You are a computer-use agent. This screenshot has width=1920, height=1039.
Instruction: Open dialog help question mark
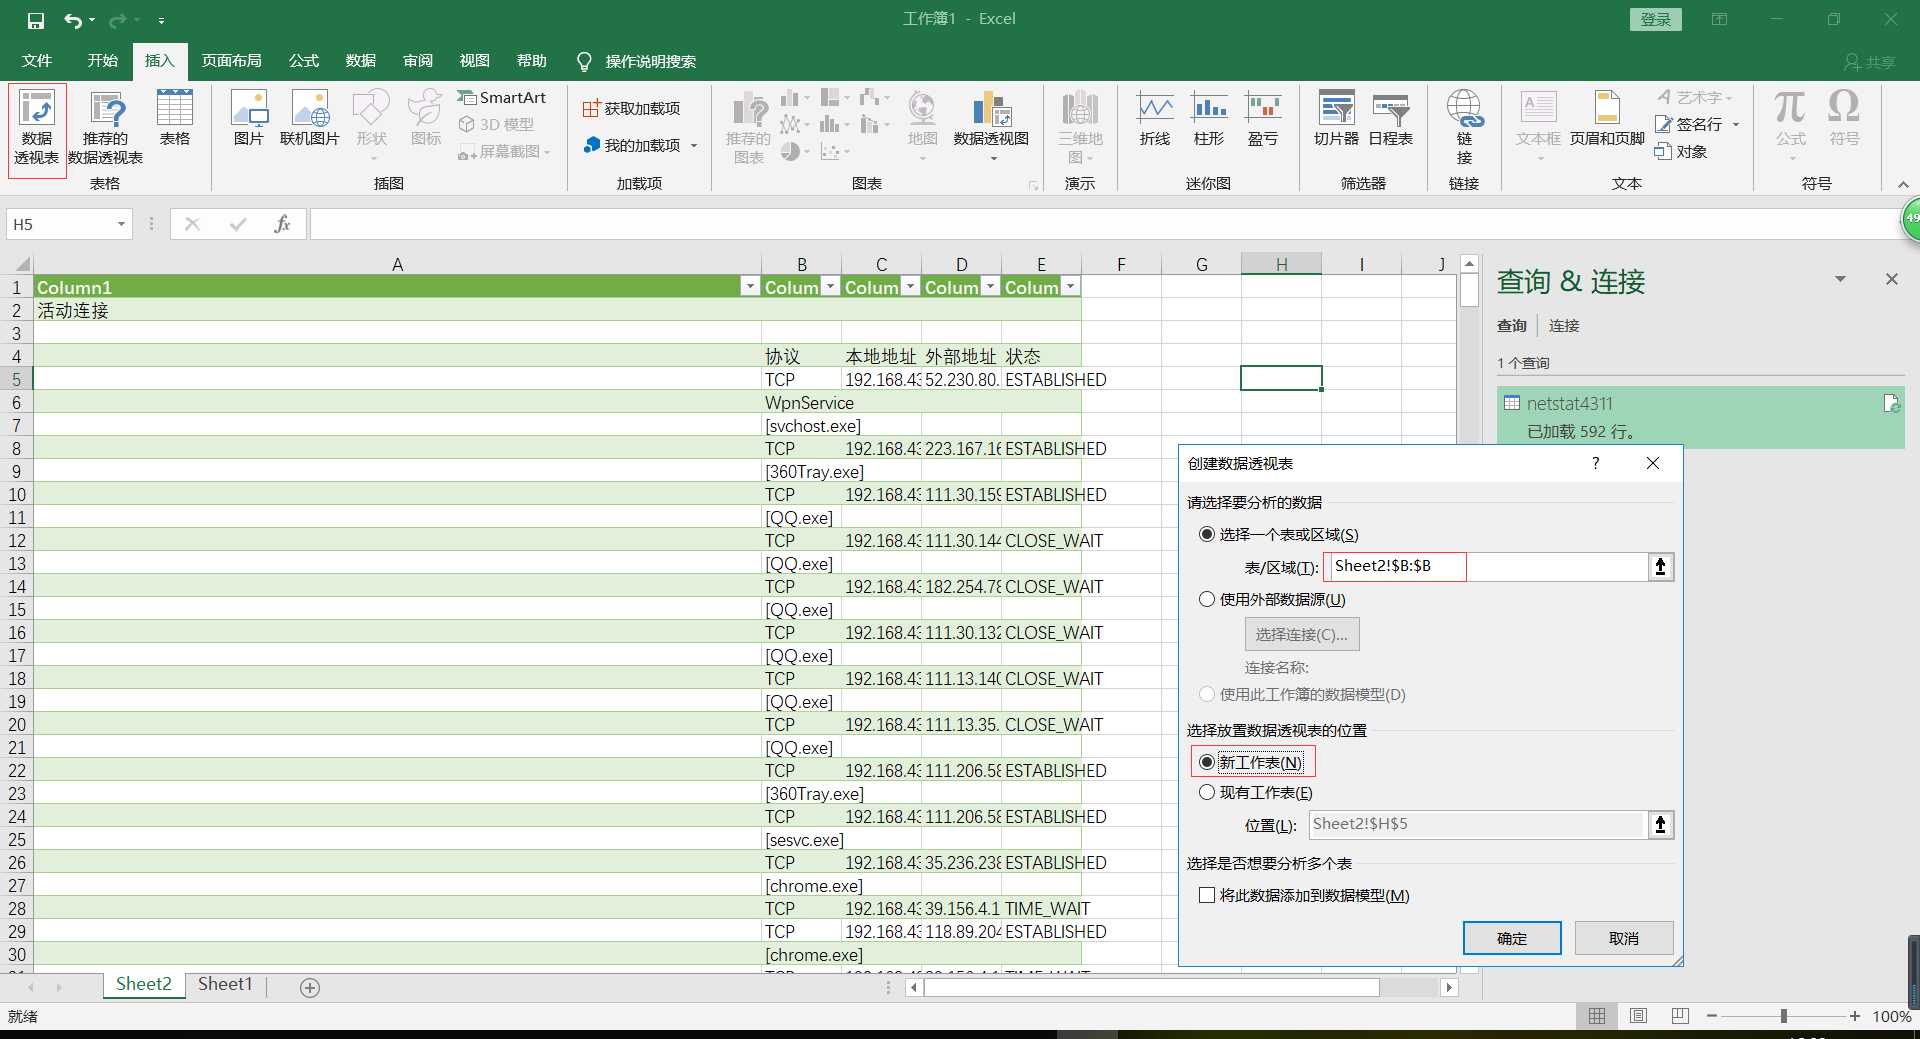[1595, 463]
